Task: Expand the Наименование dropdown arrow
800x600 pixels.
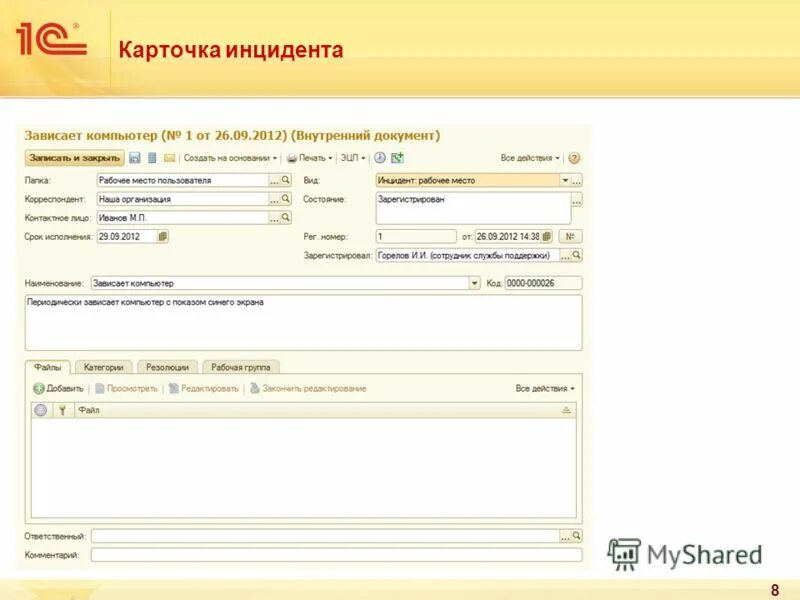Action: tap(477, 282)
